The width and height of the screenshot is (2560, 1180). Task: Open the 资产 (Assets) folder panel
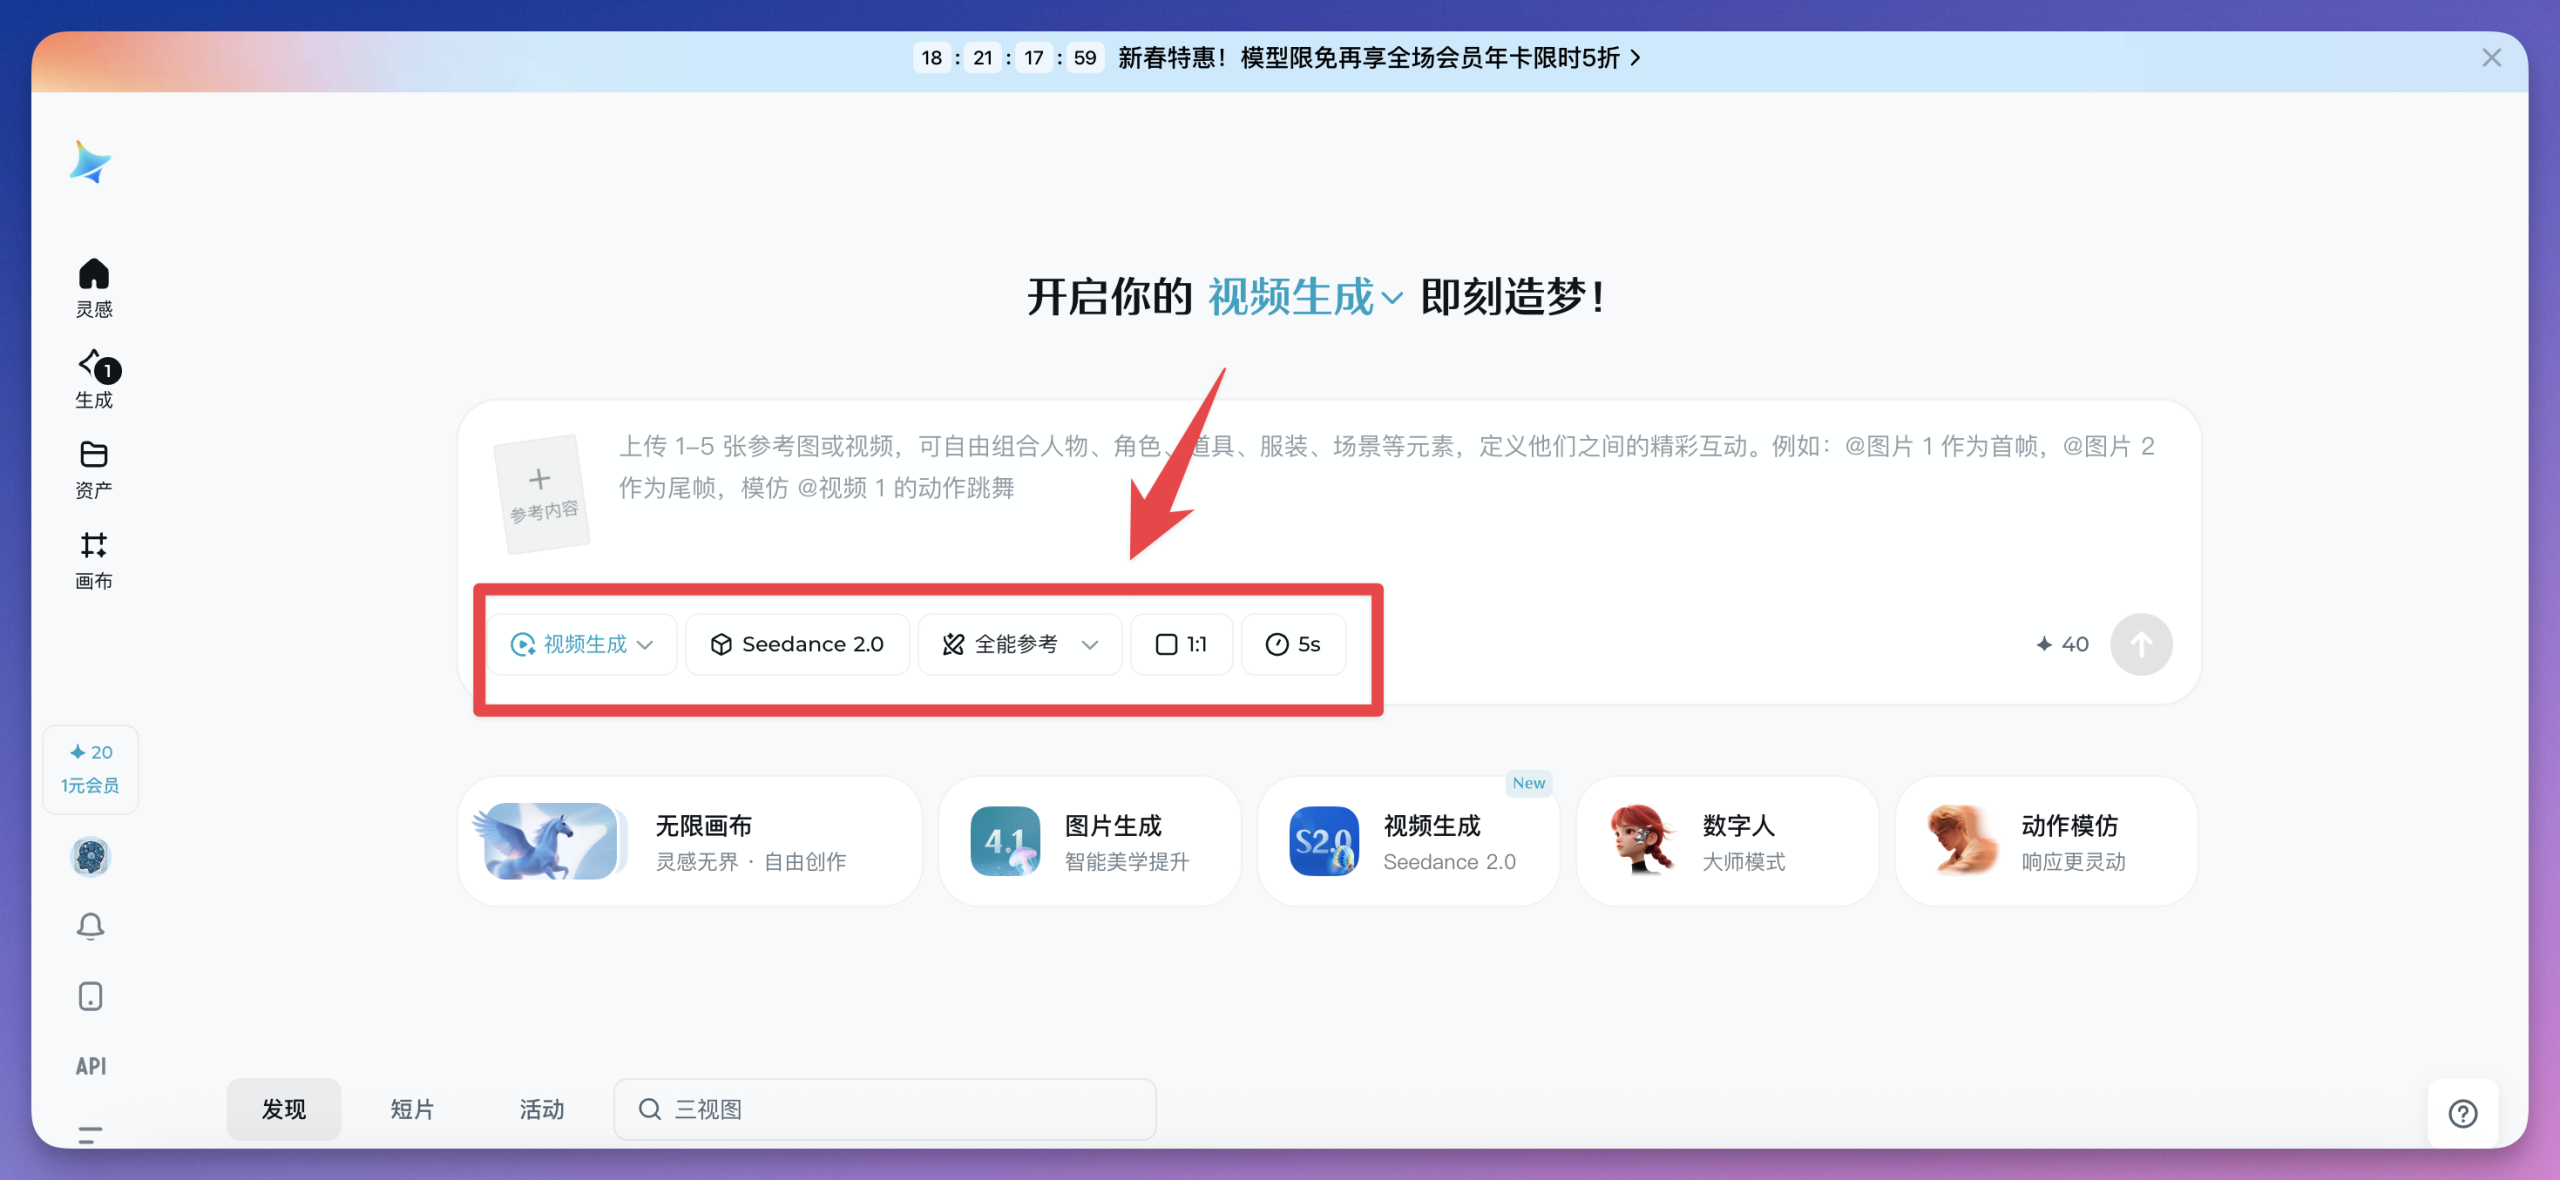(93, 468)
